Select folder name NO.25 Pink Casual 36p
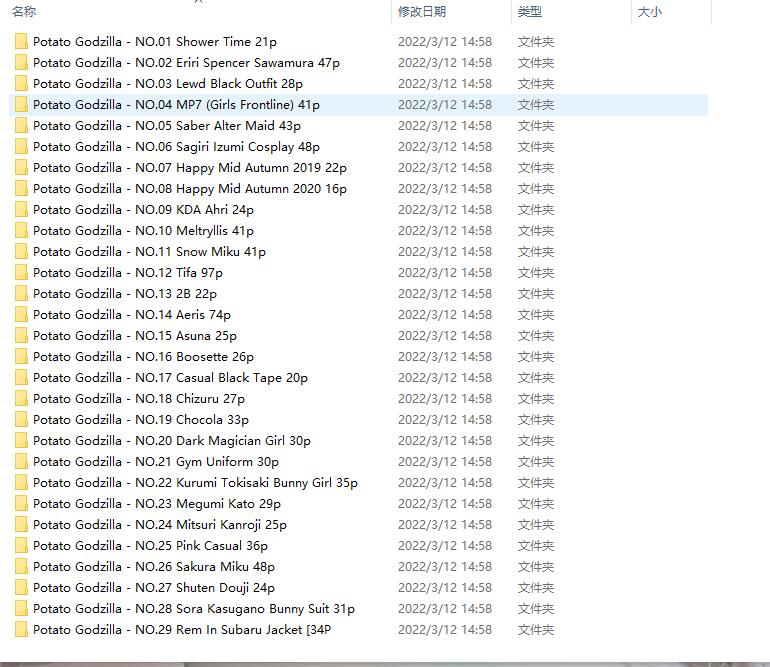 point(150,546)
